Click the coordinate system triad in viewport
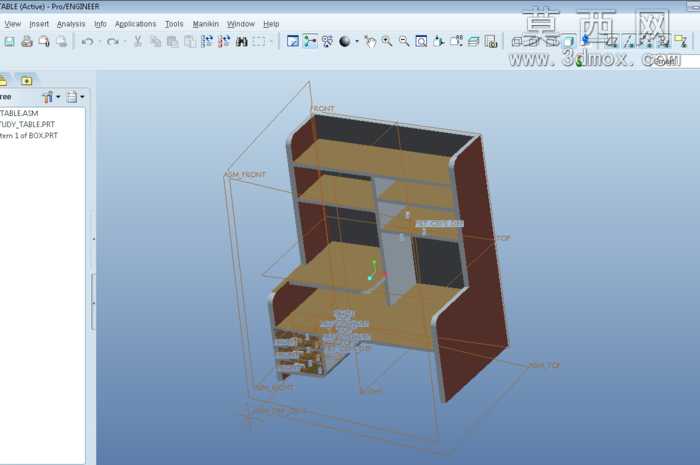 377,270
